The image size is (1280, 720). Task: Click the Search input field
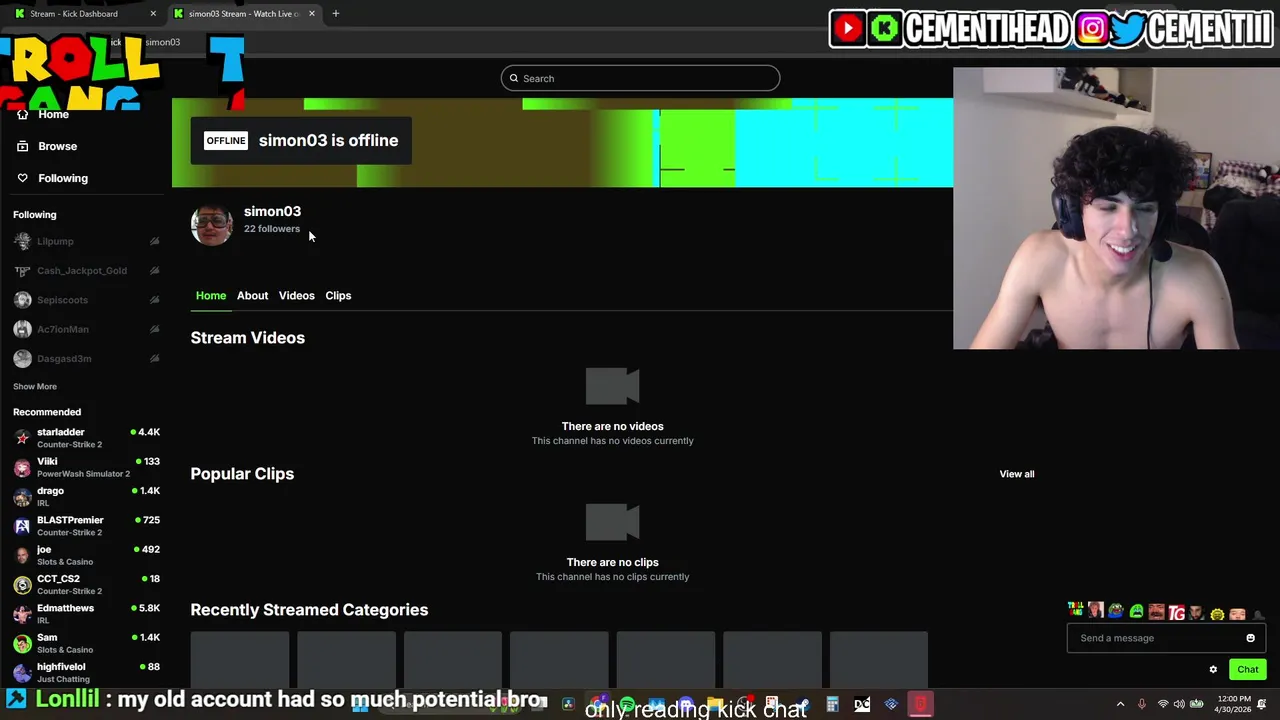[640, 78]
